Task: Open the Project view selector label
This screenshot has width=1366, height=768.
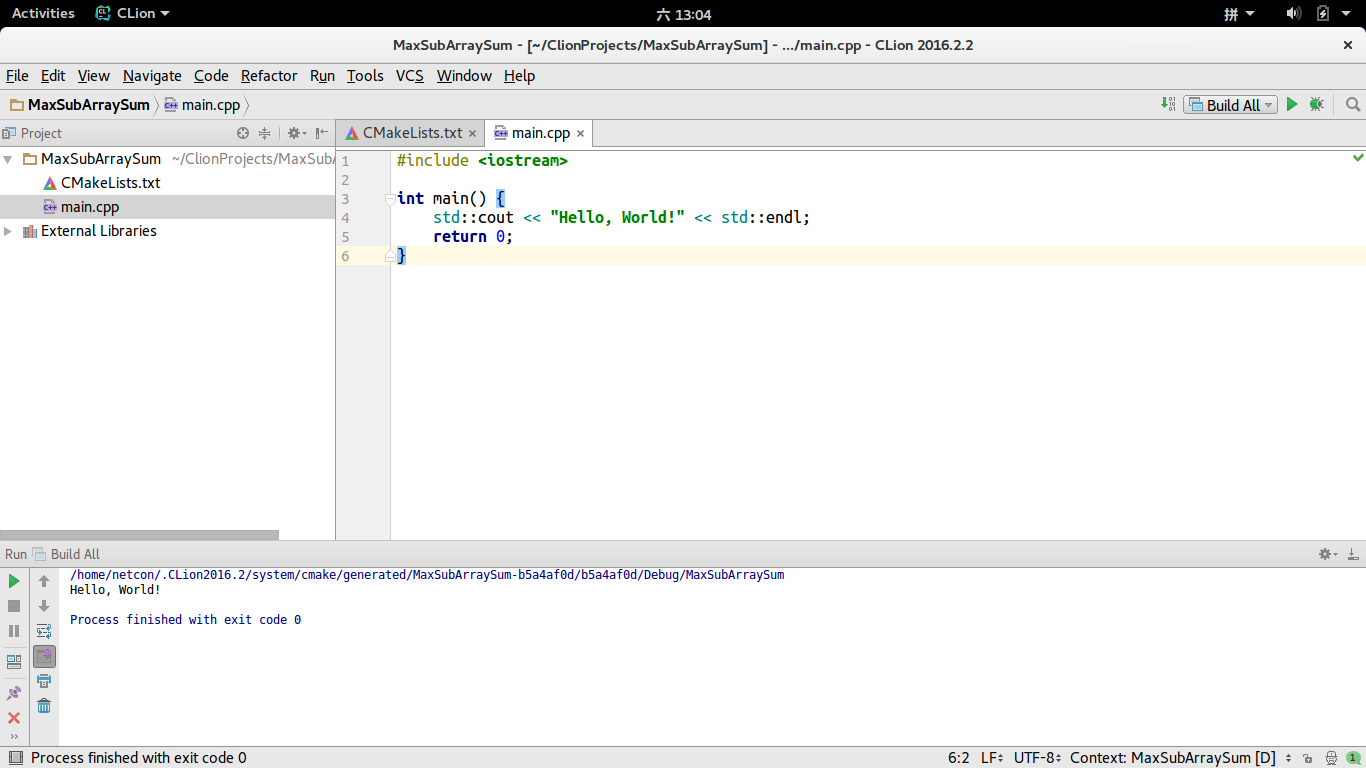Action: pos(41,133)
